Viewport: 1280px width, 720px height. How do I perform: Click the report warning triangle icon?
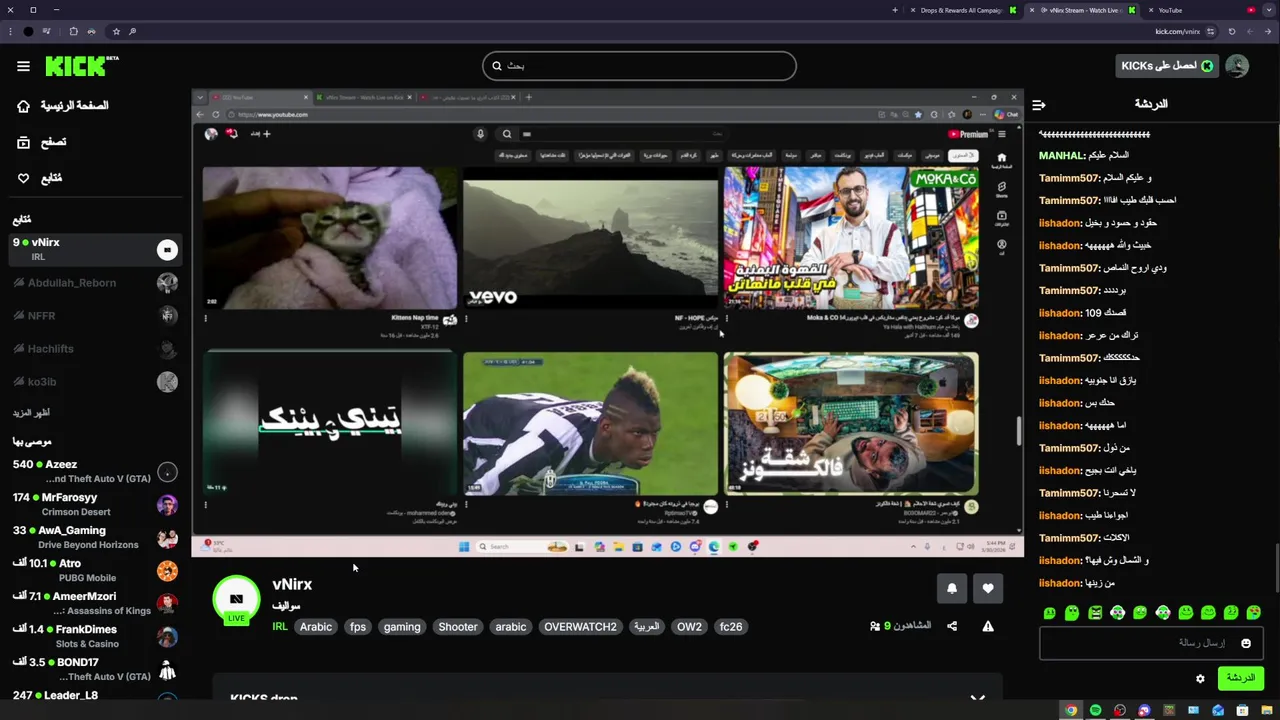coord(988,626)
